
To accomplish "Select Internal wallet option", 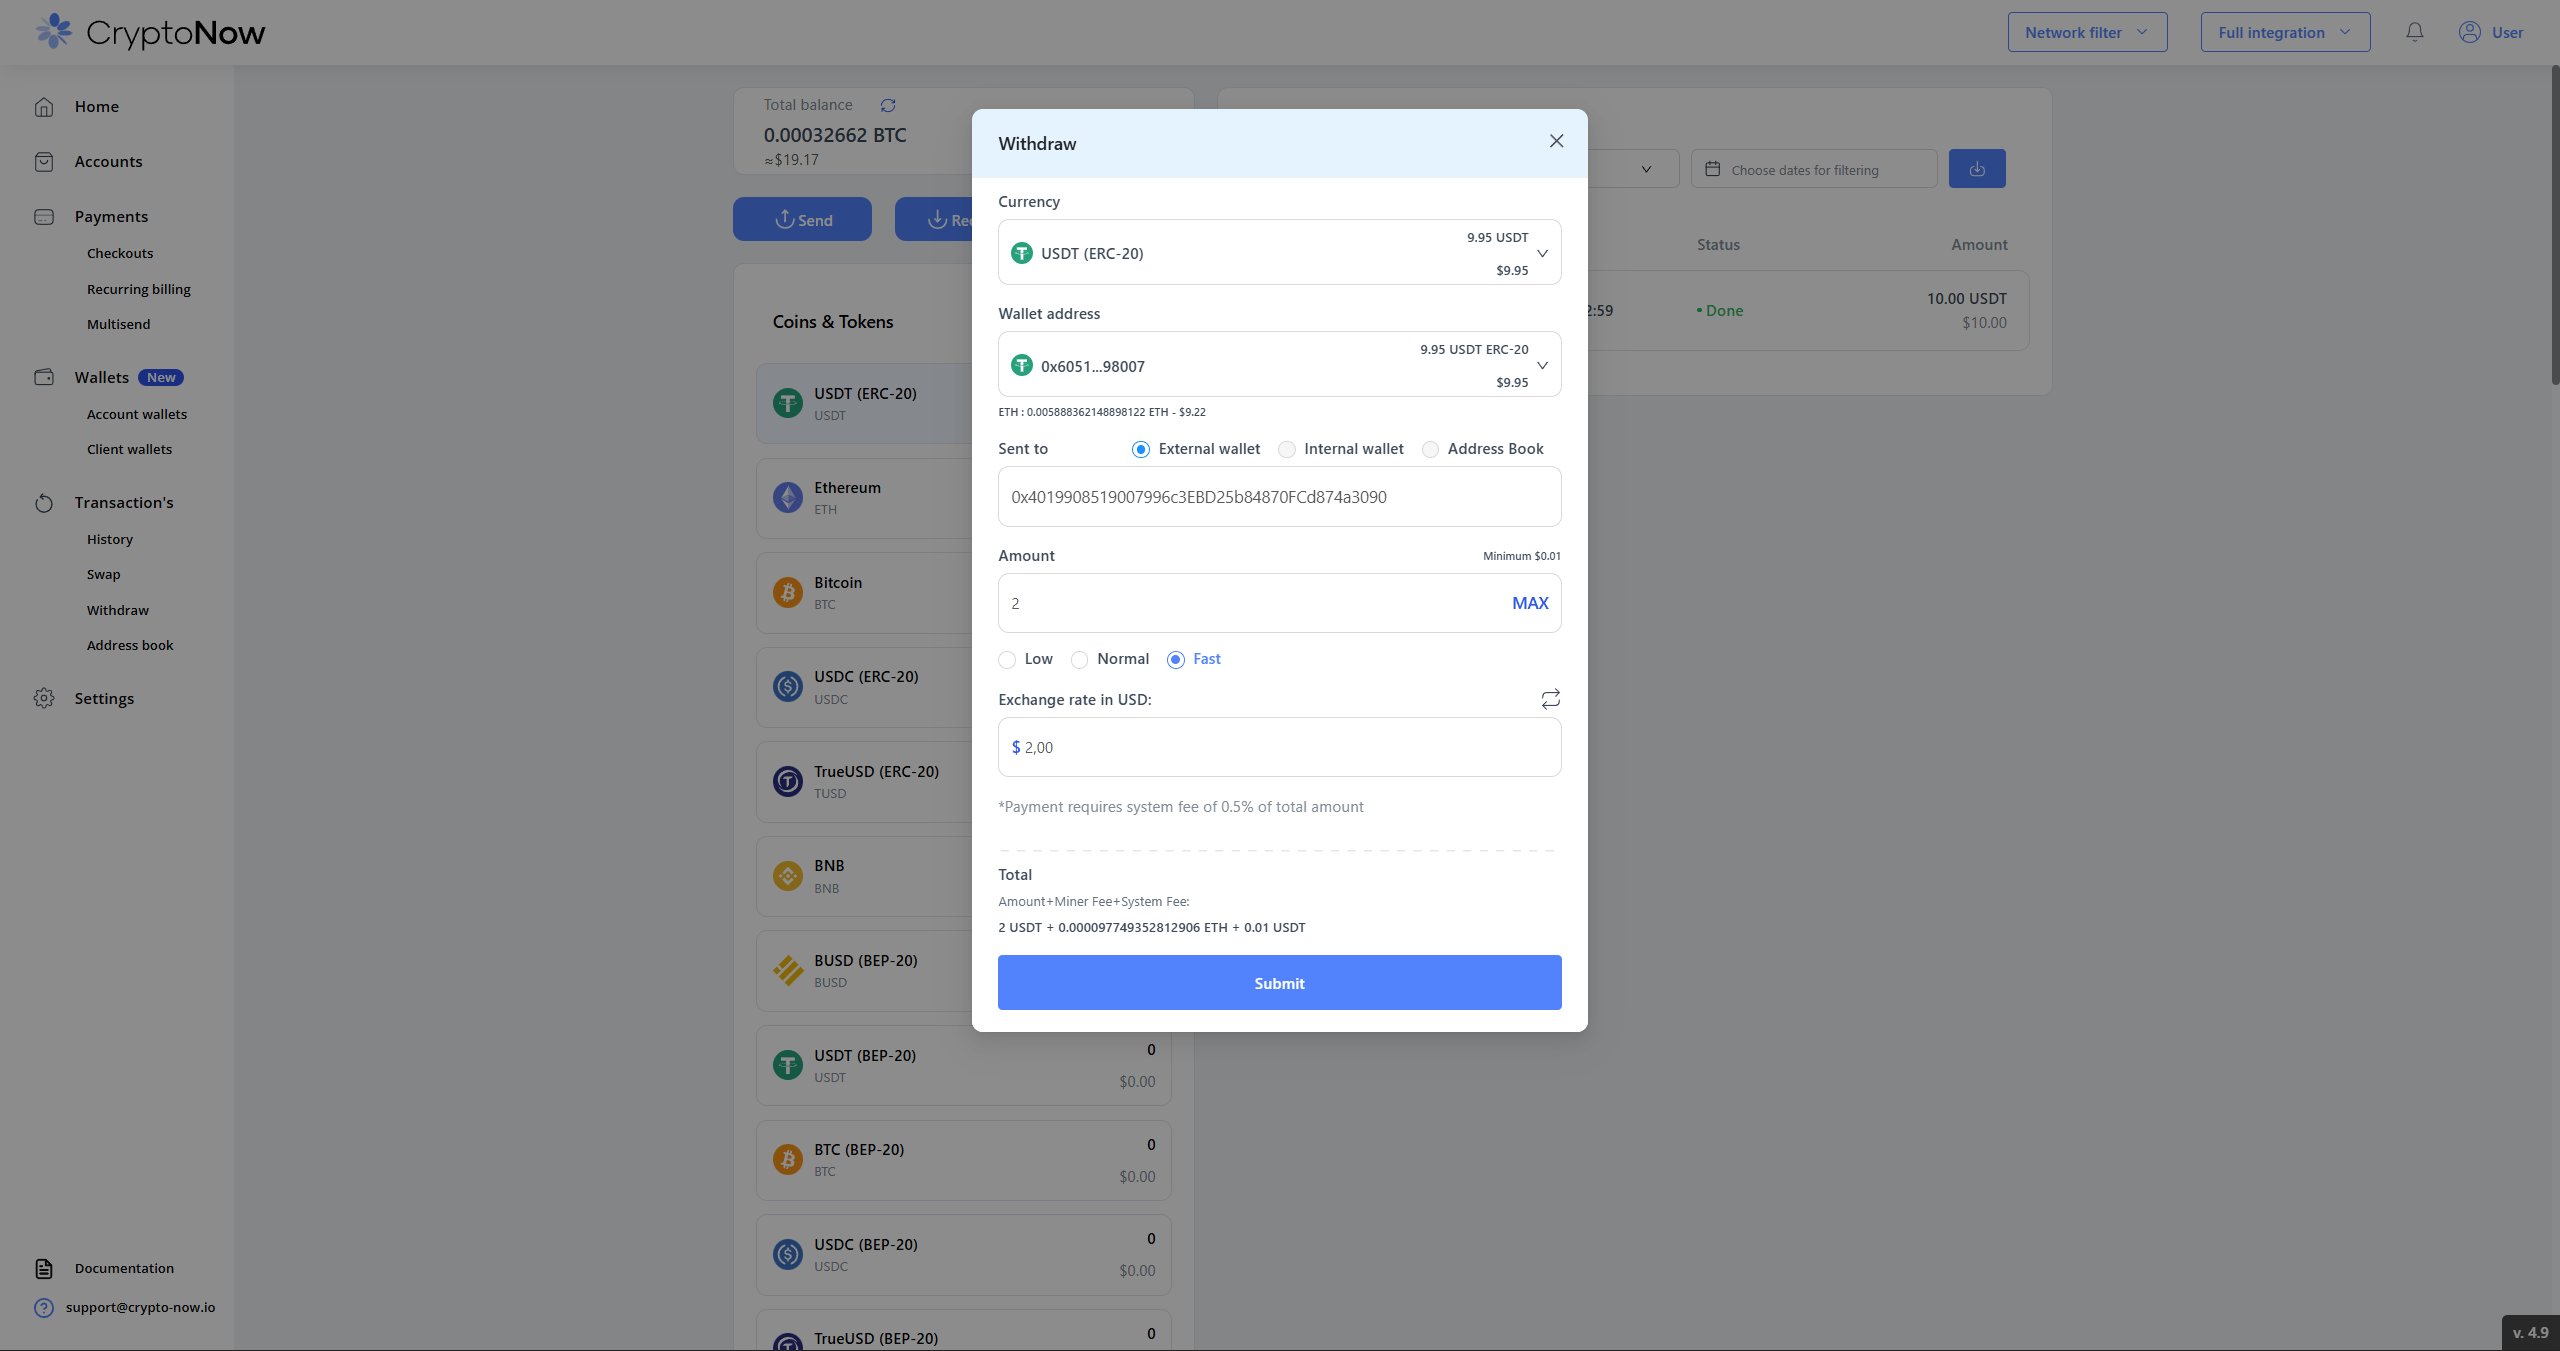I will point(1286,449).
